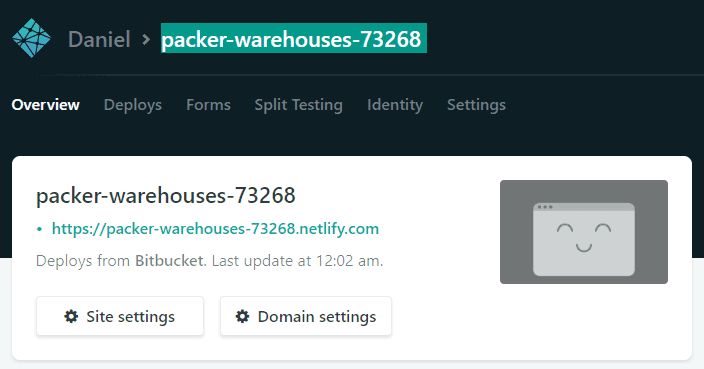Open the Forms tab
This screenshot has width=704, height=369.
coord(208,105)
